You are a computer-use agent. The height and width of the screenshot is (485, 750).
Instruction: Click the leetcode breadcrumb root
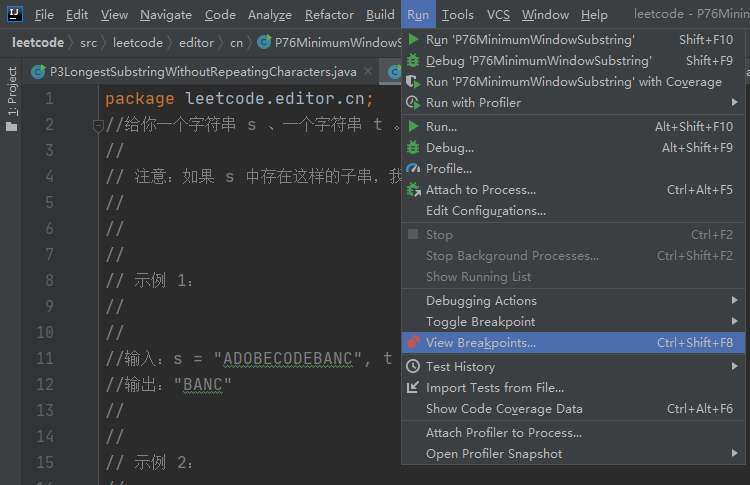[x=38, y=43]
